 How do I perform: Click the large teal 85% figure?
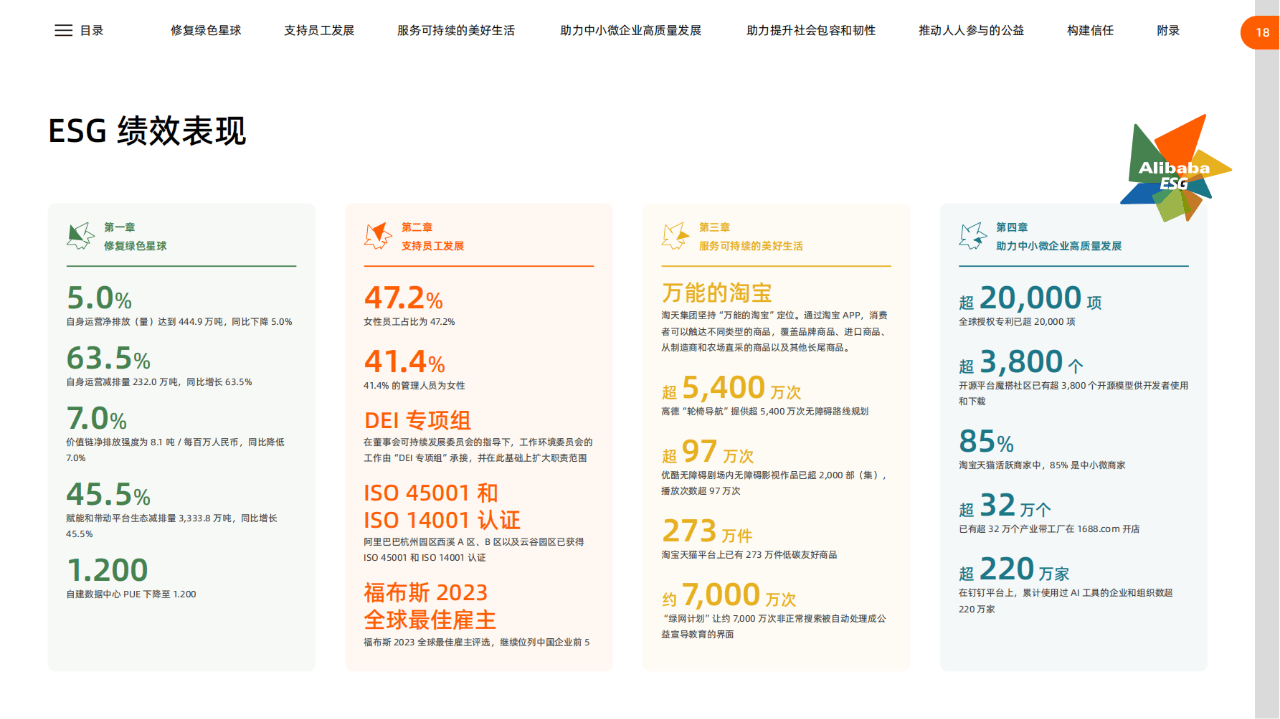(986, 441)
